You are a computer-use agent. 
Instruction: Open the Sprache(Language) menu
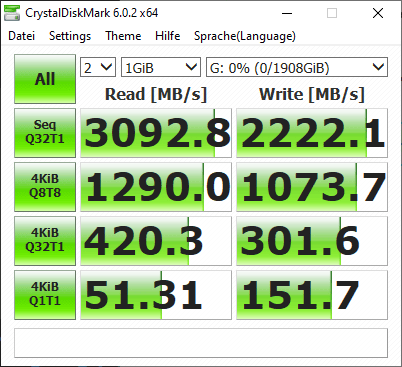[245, 36]
